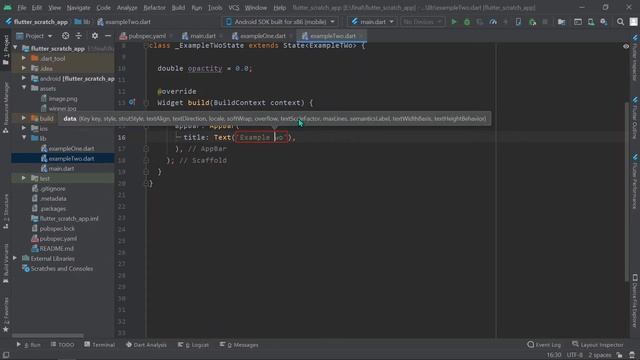Click the locate/scroll-from-source target icon
Viewport: 640px width, 360px height.
click(65, 36)
